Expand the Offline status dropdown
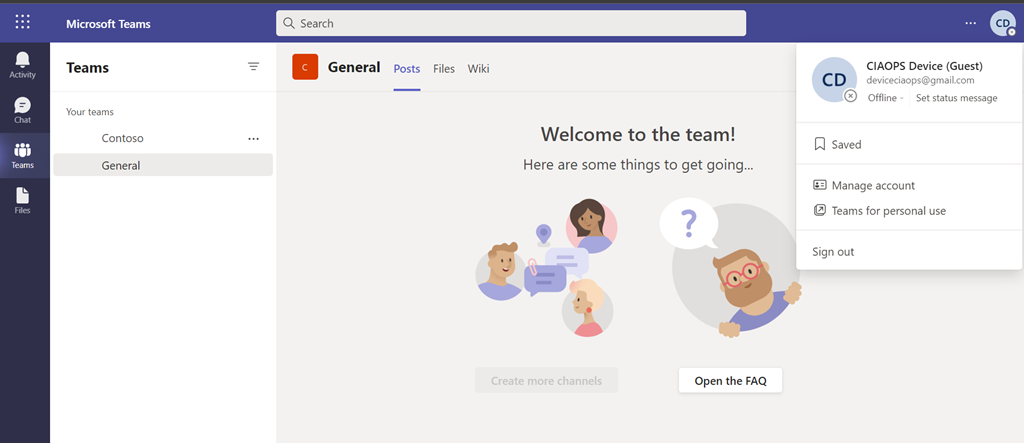 [x=886, y=98]
